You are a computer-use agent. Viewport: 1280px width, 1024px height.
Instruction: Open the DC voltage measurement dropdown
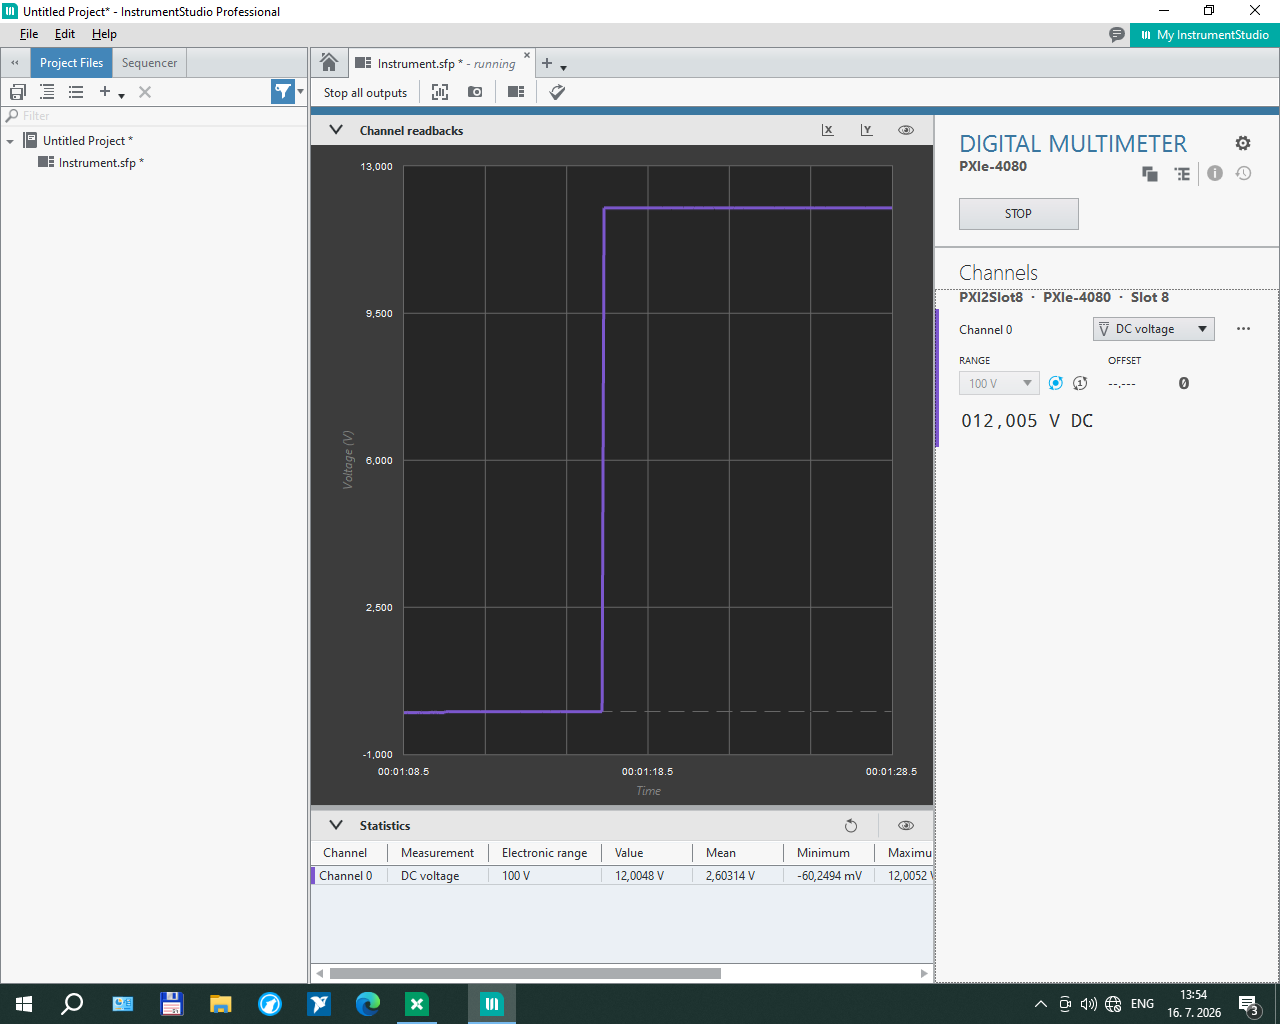coord(1153,329)
